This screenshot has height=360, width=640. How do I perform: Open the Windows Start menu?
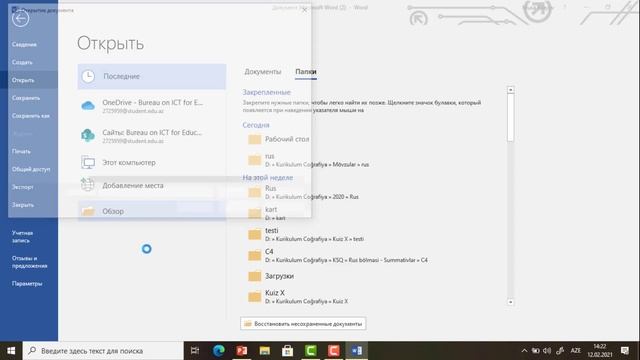pyautogui.click(x=11, y=351)
